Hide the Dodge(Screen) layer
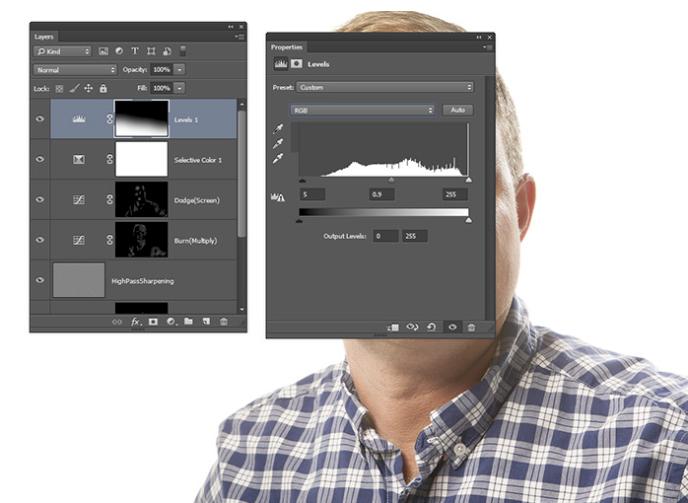 coord(39,199)
